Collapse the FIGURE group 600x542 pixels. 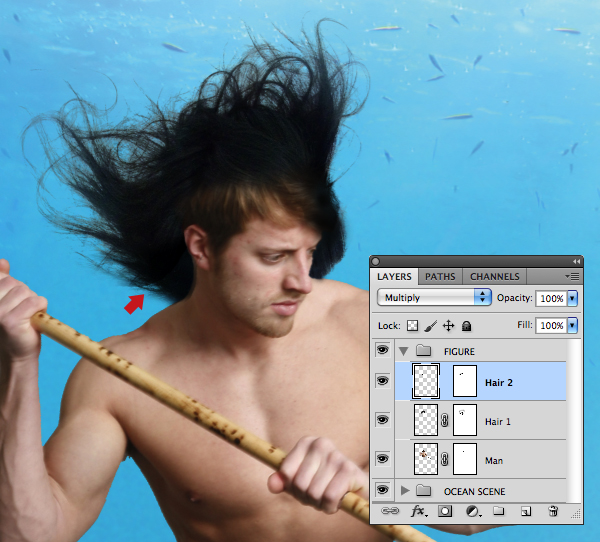click(x=404, y=351)
